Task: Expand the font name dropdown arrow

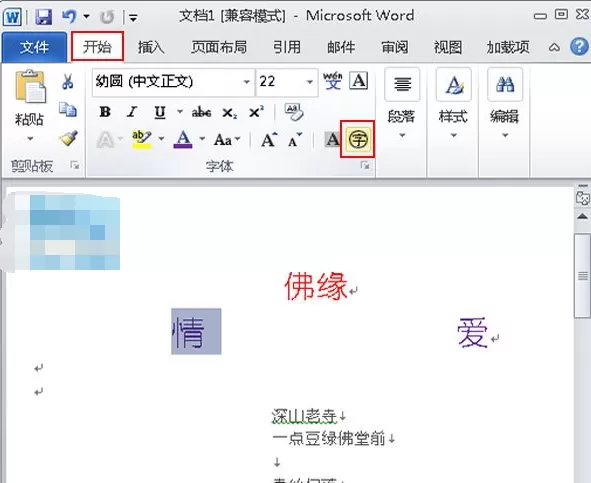Action: click(247, 82)
